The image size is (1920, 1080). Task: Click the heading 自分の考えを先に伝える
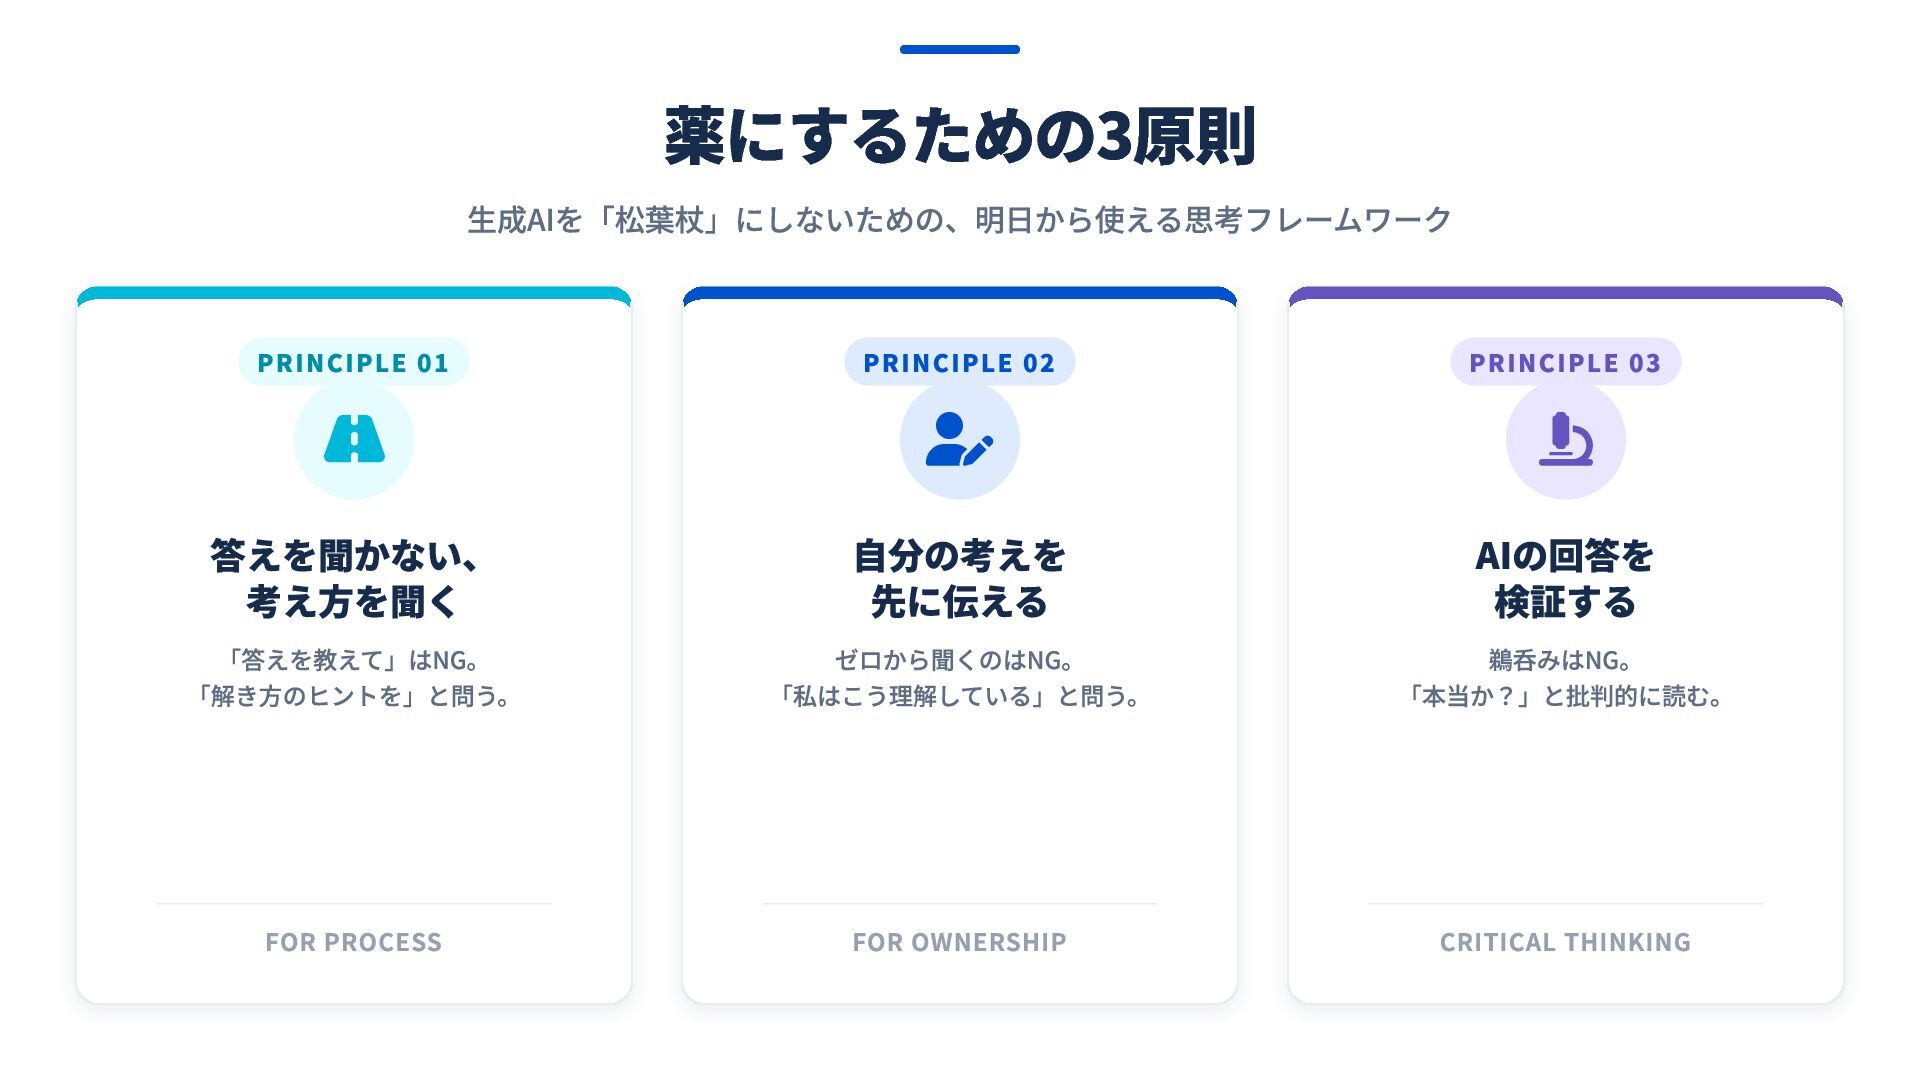959,578
